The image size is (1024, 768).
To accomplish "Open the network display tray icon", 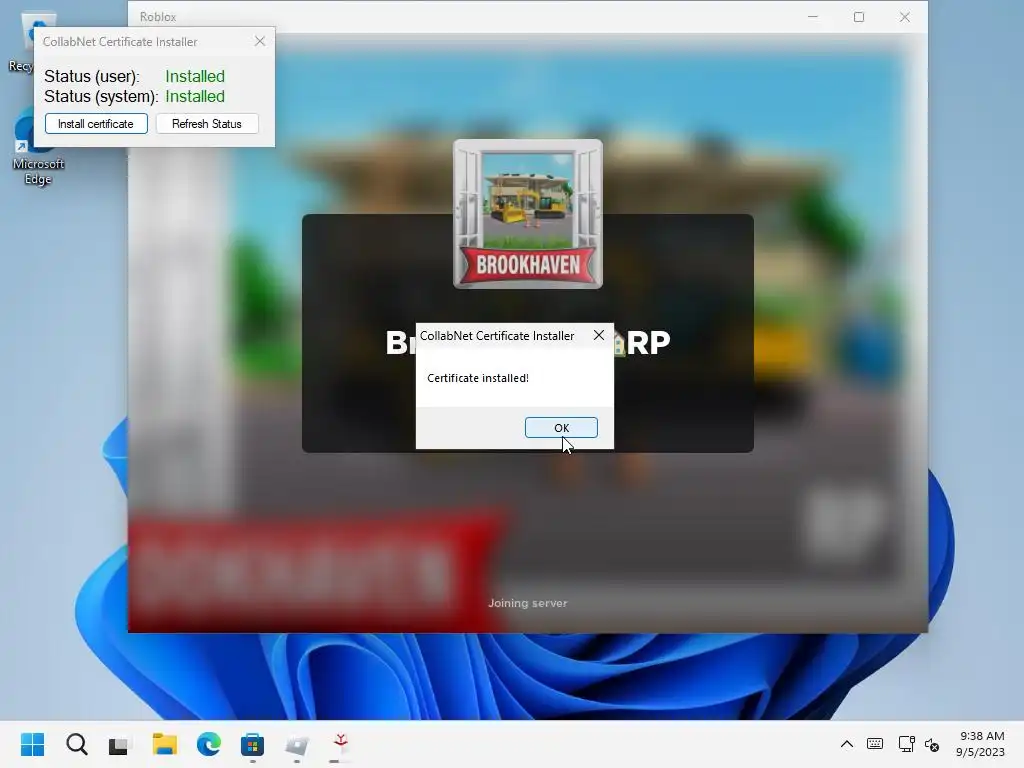I will click(906, 744).
